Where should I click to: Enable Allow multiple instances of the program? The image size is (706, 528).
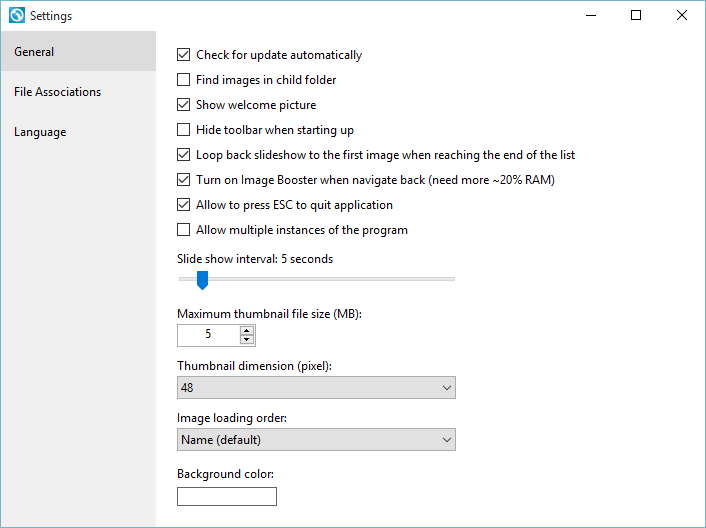tap(183, 230)
